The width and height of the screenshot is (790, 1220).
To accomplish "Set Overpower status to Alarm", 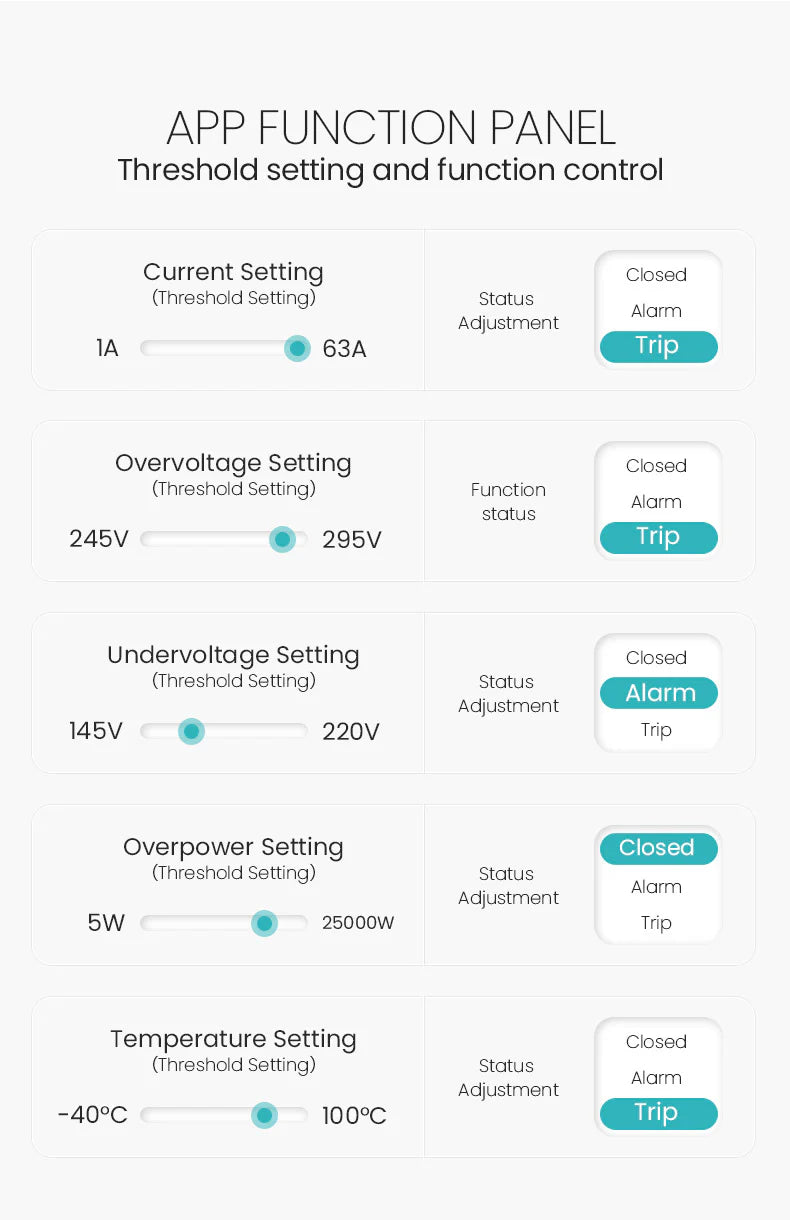I will [657, 887].
